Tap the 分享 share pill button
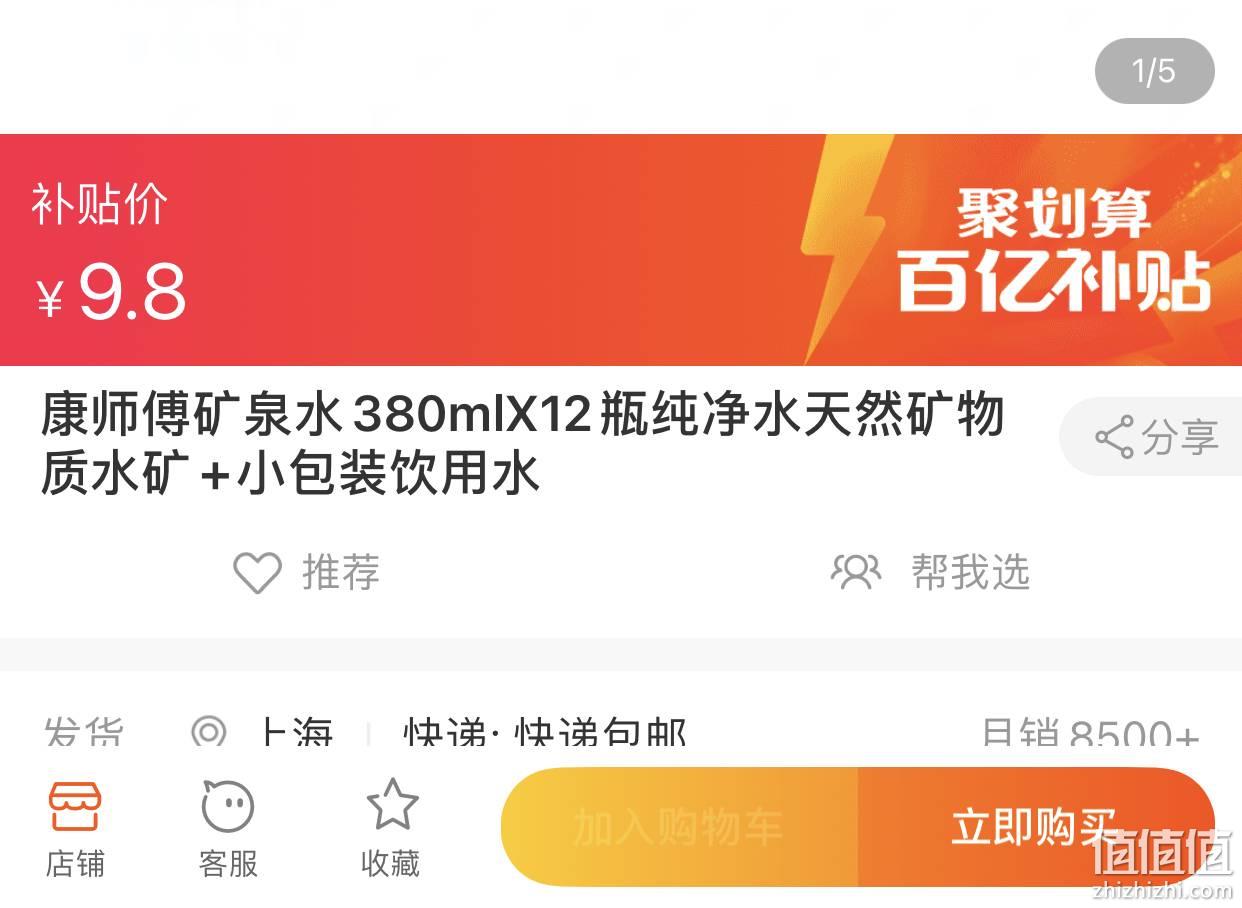The height and width of the screenshot is (908, 1242). point(1150,437)
